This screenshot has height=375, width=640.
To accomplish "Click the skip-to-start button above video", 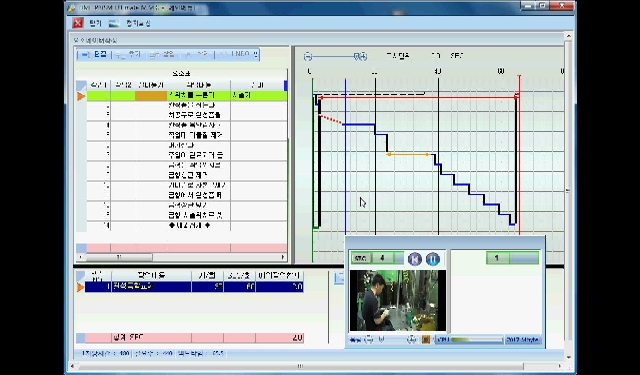I will pyautogui.click(x=415, y=259).
